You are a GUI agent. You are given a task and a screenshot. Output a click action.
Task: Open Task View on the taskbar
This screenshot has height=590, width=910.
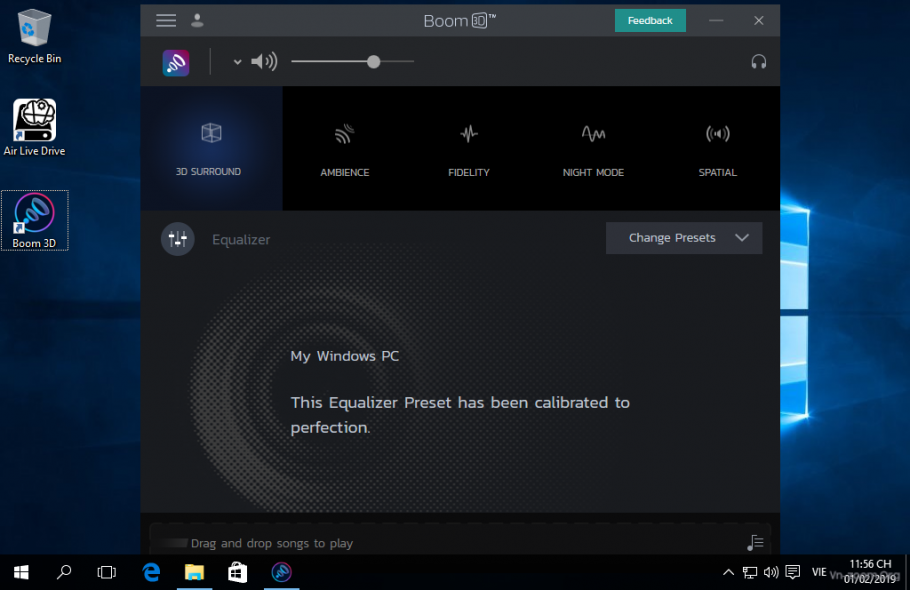[107, 573]
